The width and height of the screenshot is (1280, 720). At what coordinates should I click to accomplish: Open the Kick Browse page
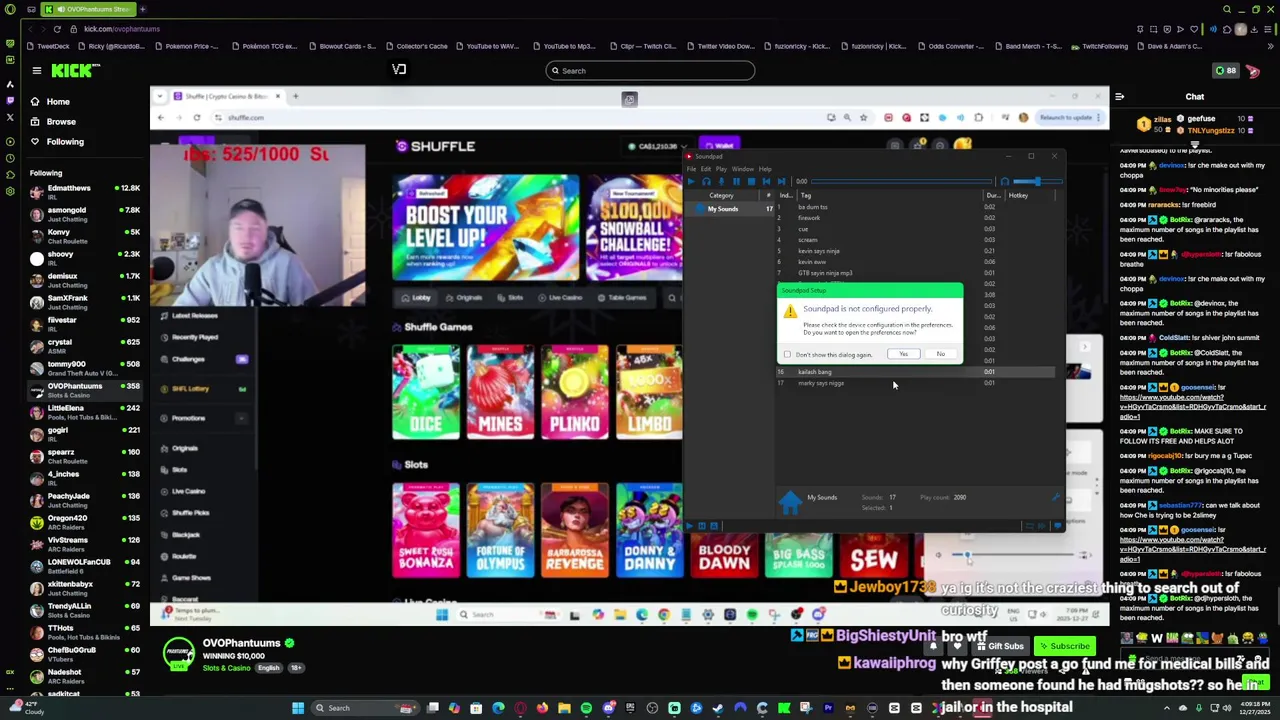click(x=60, y=122)
